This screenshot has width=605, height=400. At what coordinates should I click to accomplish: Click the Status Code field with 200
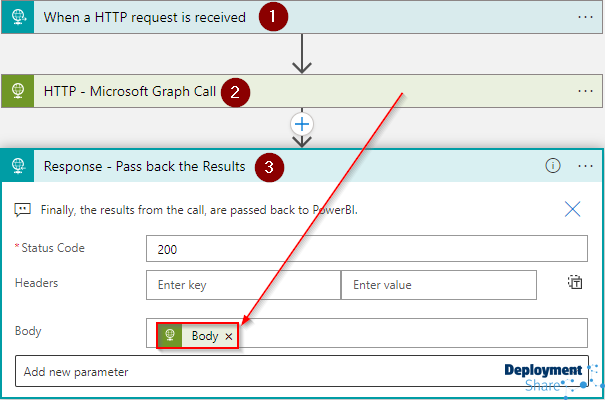[x=366, y=248]
